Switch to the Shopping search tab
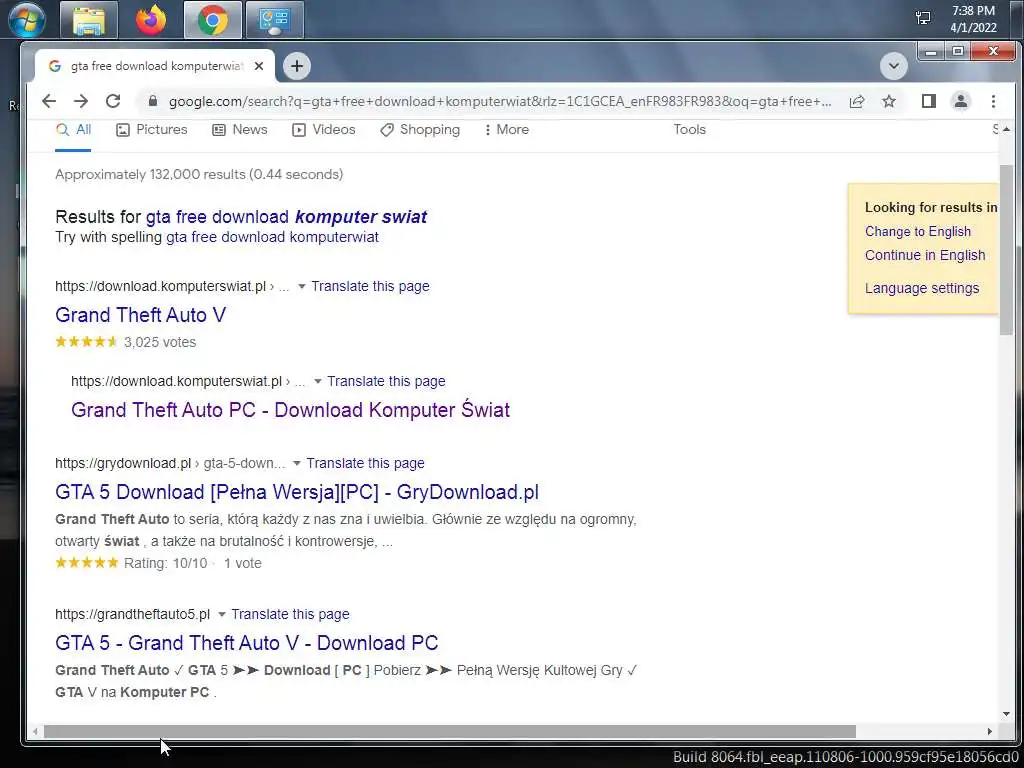Screen dimensions: 1024x768 pos(420,129)
